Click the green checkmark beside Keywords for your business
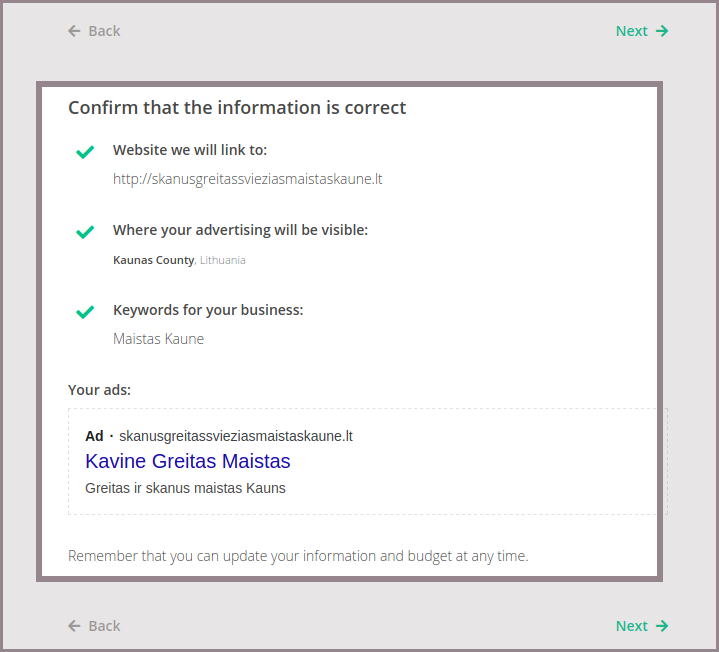This screenshot has width=719, height=652. (x=85, y=312)
